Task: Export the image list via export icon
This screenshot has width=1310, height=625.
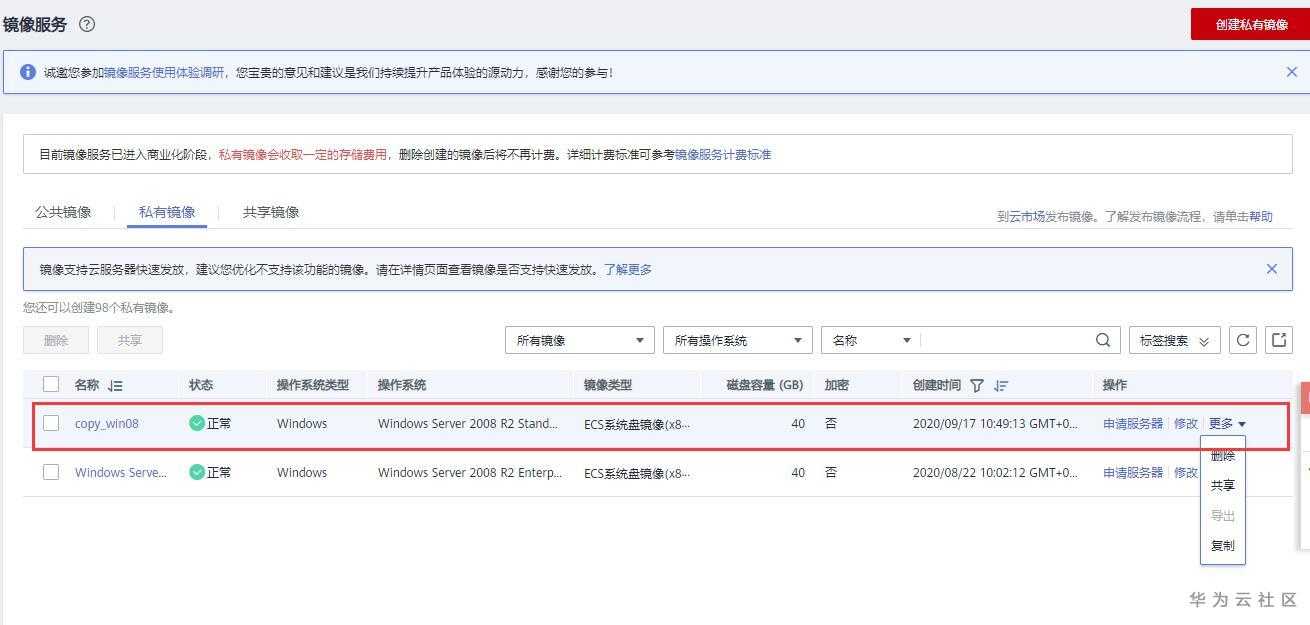Action: click(1278, 340)
